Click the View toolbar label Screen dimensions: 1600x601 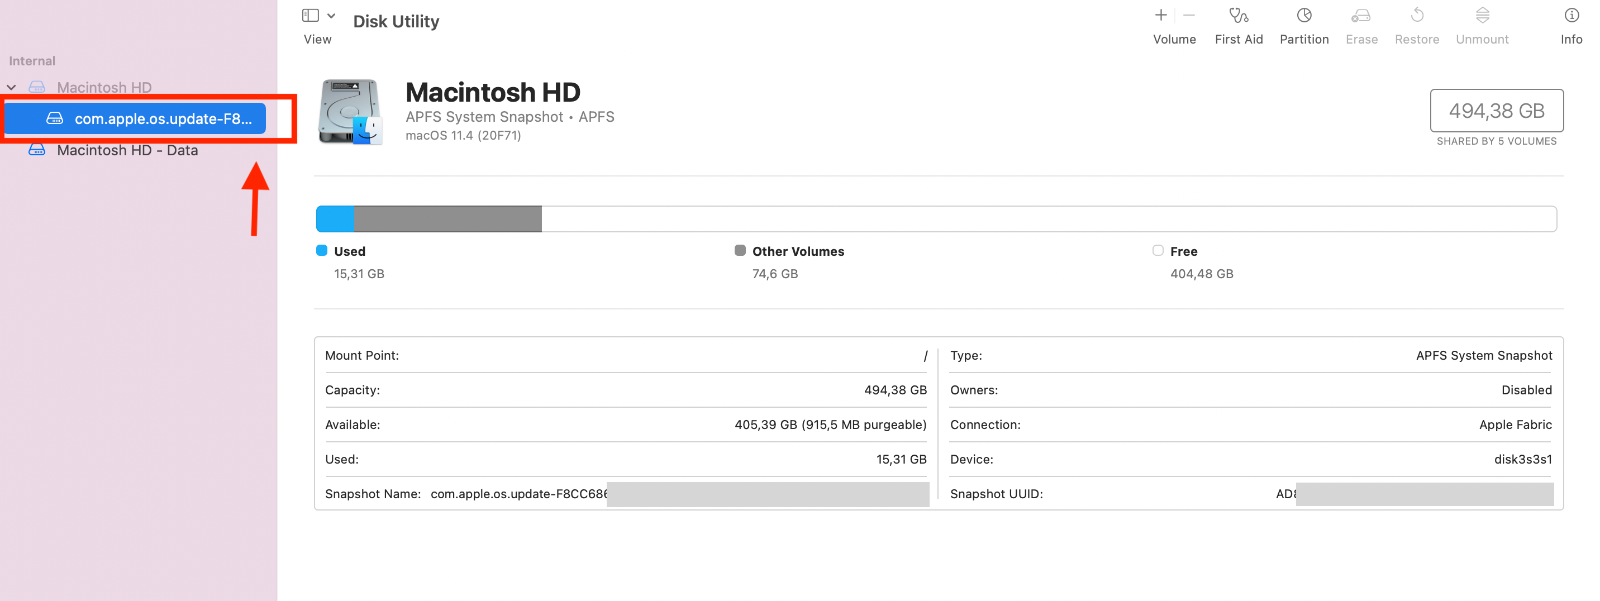pyautogui.click(x=318, y=40)
